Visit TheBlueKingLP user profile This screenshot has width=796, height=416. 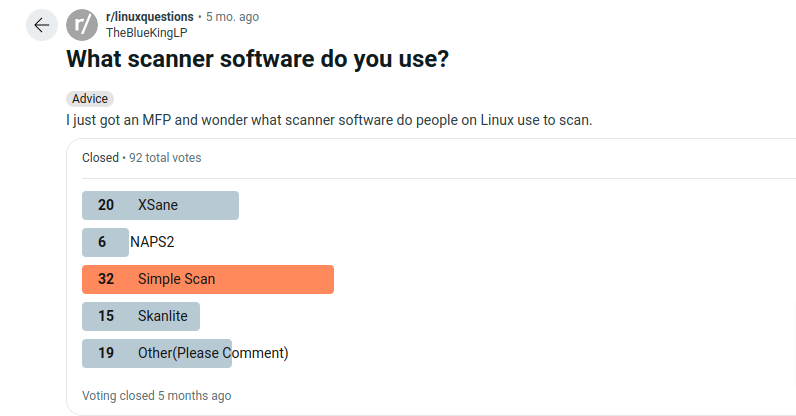[147, 33]
